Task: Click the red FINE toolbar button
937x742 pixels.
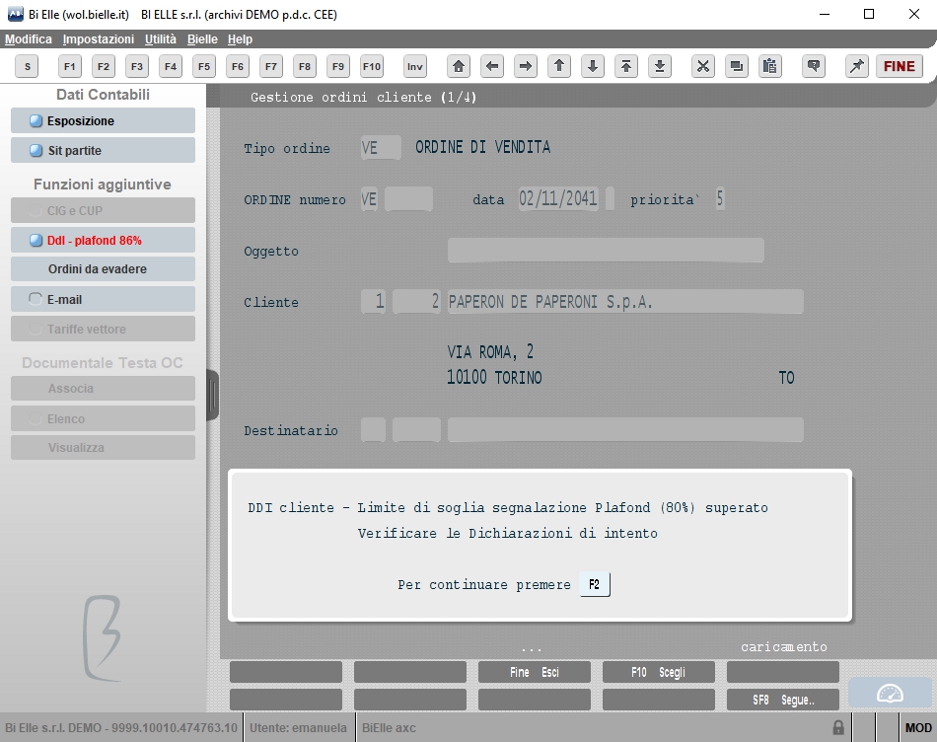Action: point(899,66)
